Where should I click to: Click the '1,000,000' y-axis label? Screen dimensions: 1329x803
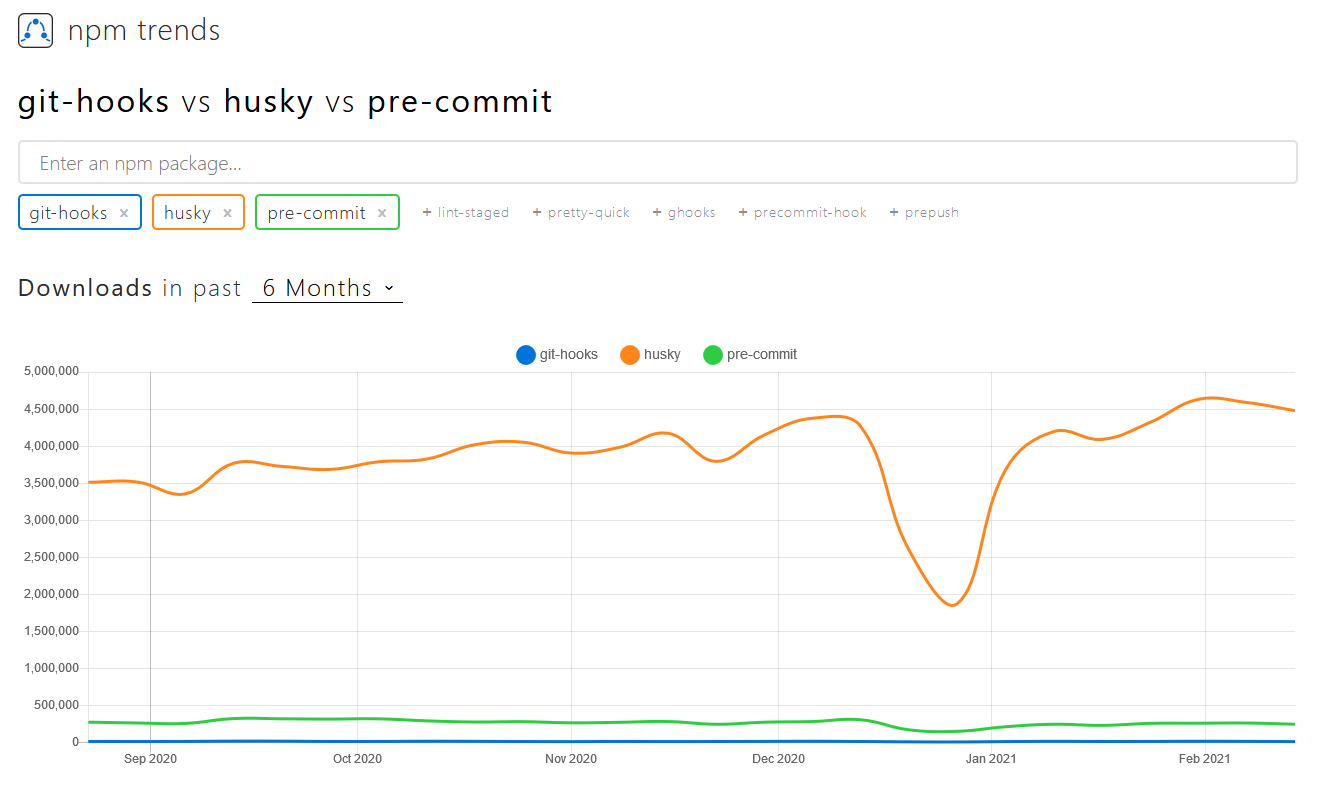pyautogui.click(x=51, y=668)
